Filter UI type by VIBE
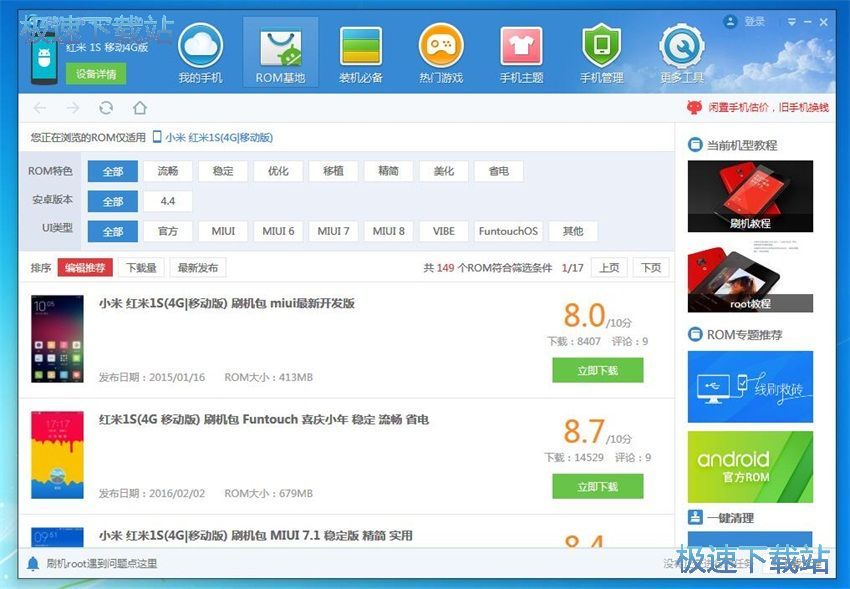Viewport: 850px width, 589px height. point(443,231)
